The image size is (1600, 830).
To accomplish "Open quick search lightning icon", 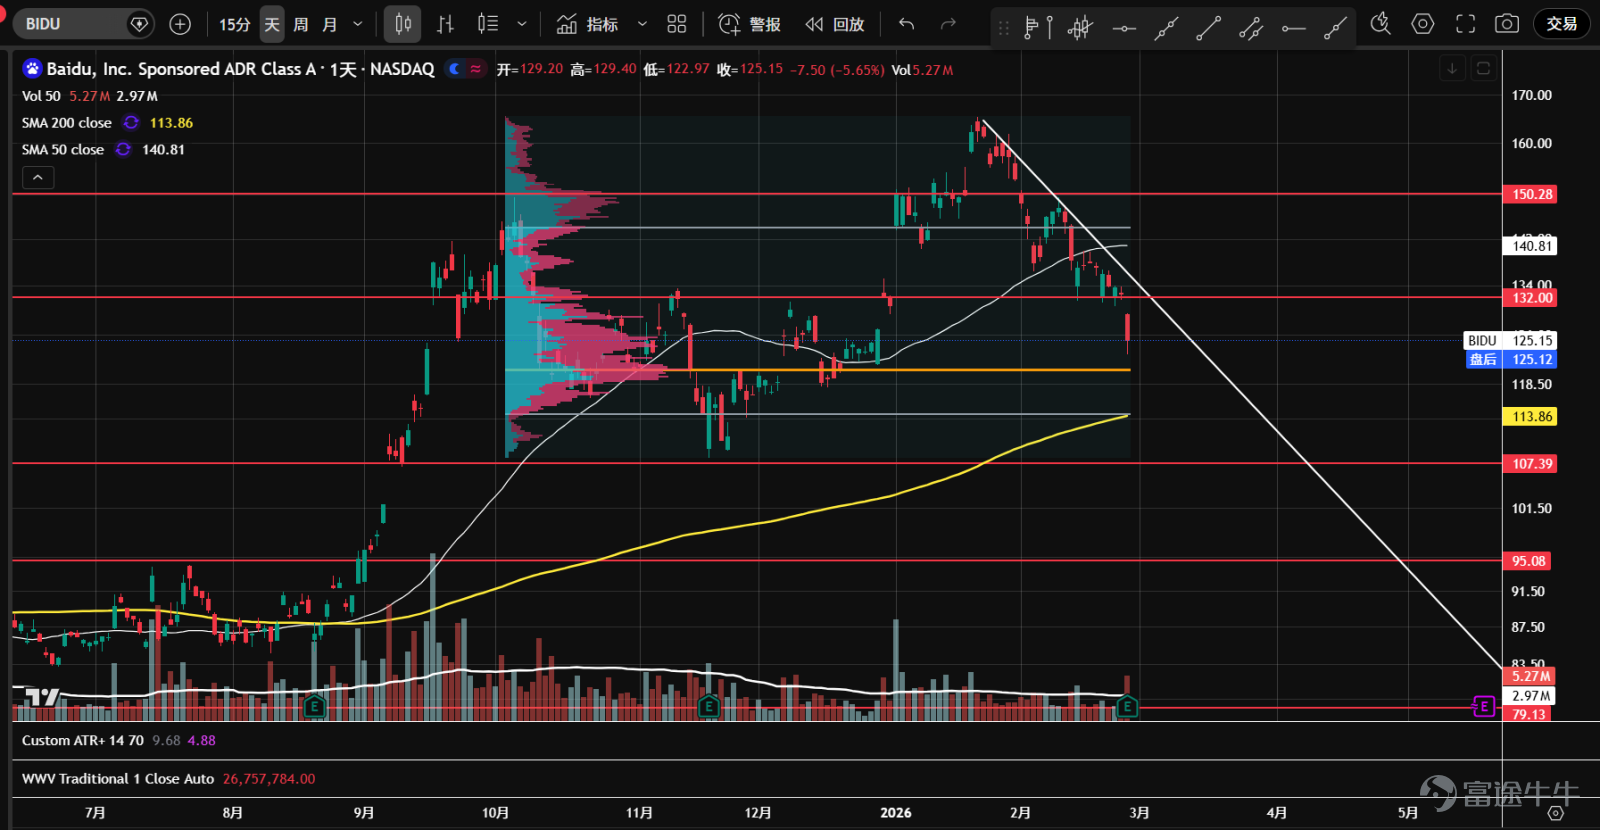I will point(1381,24).
